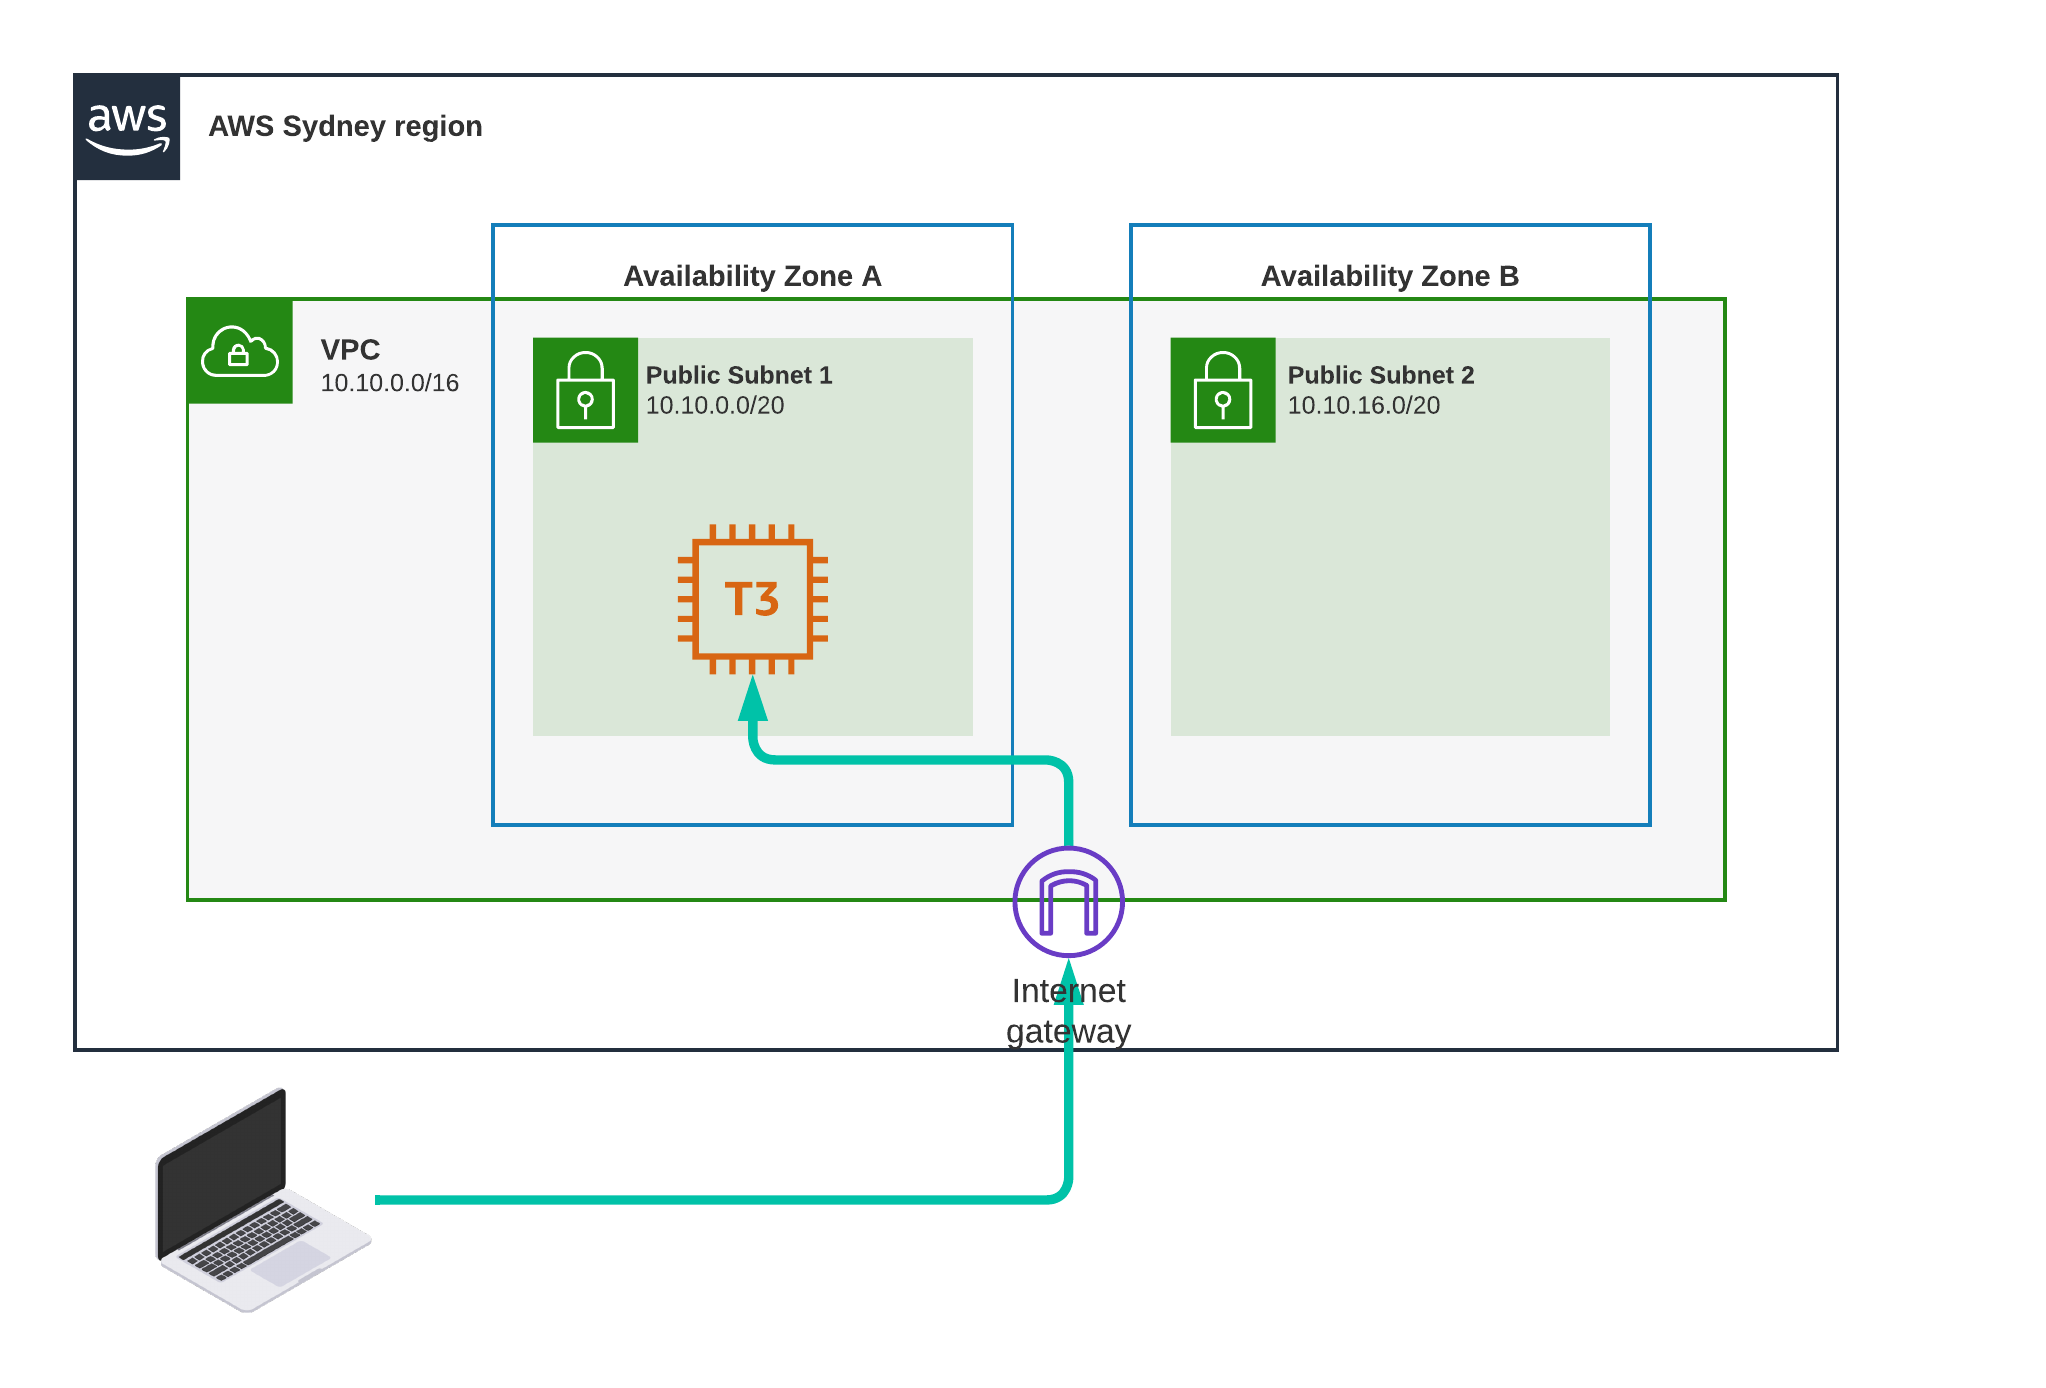Viewport: 2046px width, 1388px height.
Task: Click the VPC heading text
Action: pyautogui.click(x=350, y=350)
